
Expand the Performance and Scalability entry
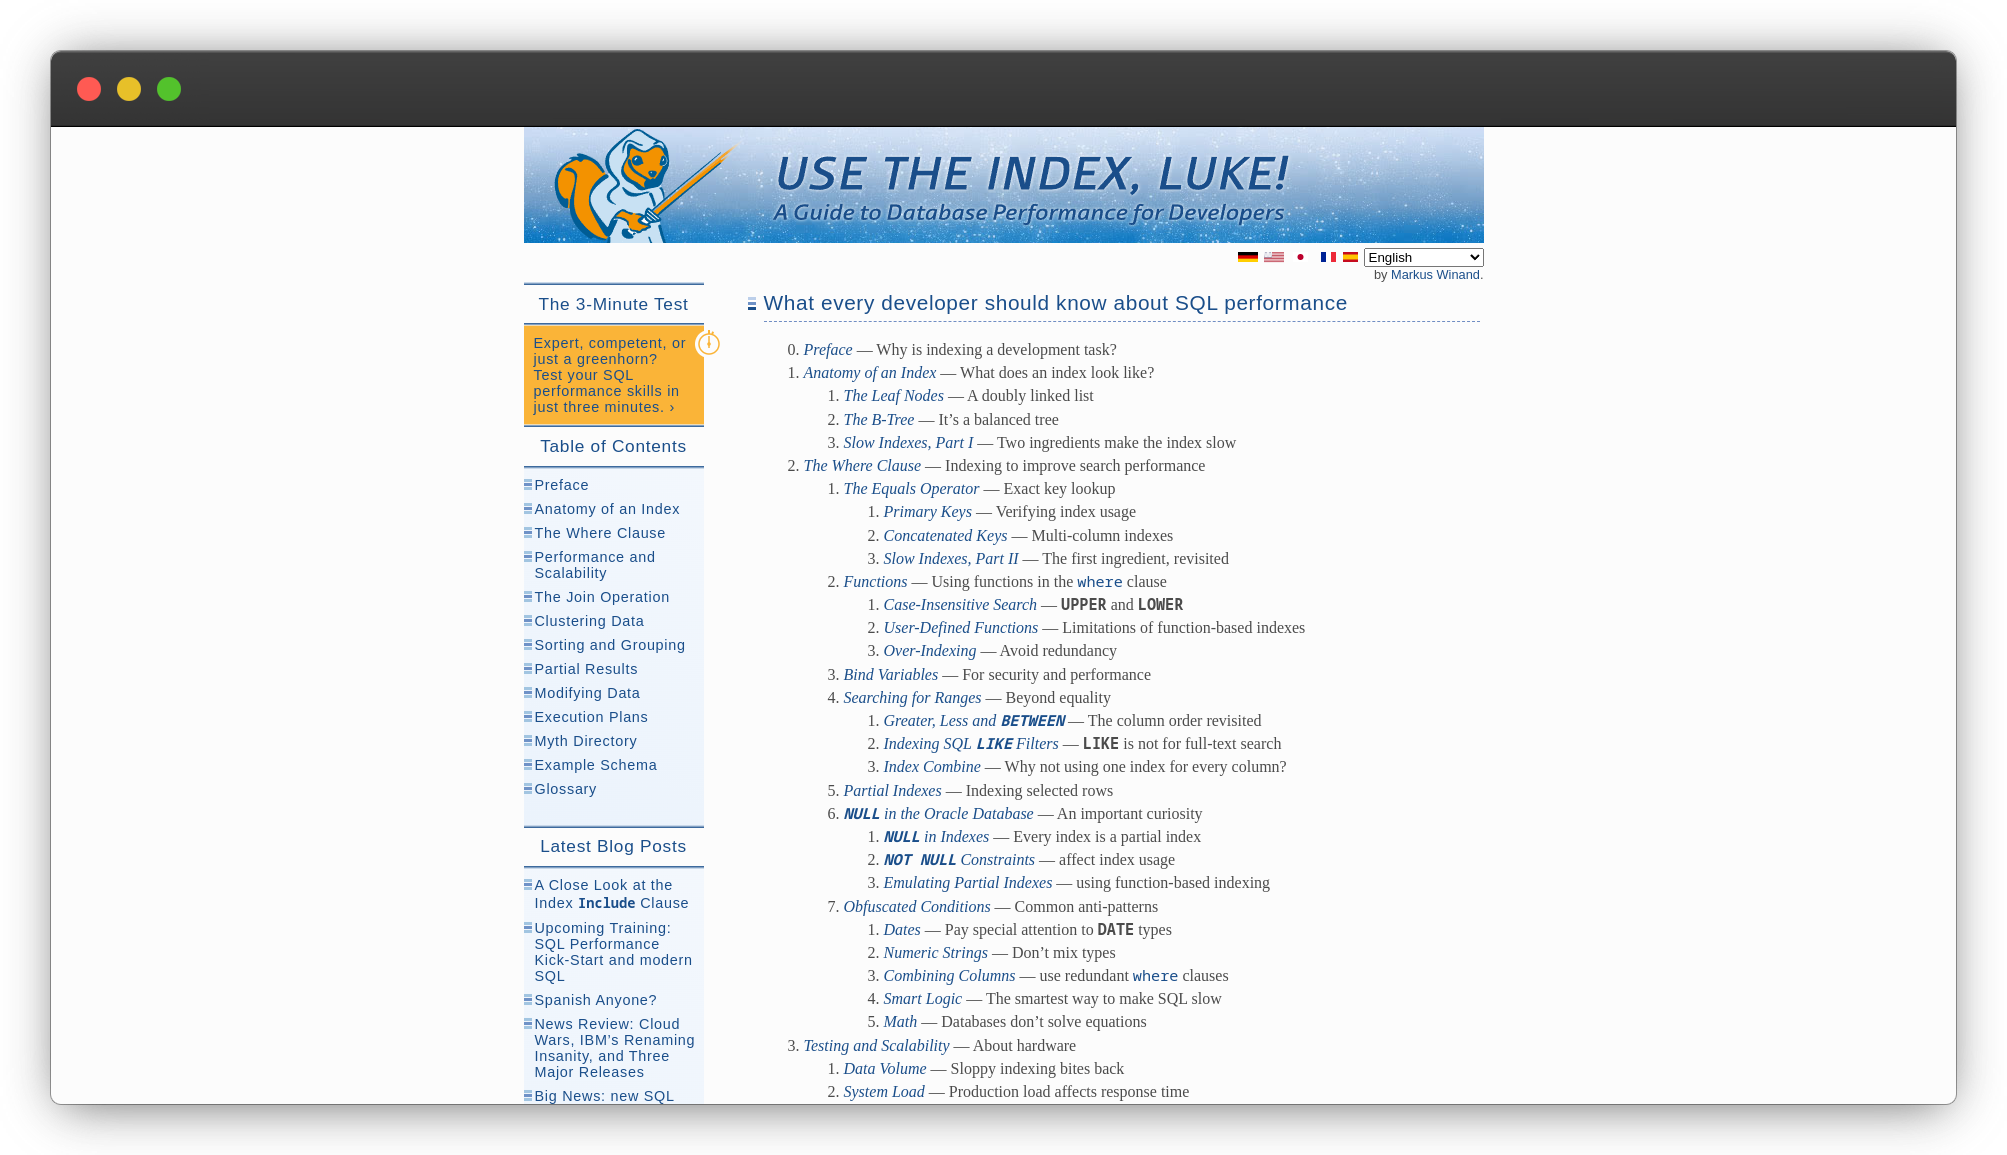pos(528,557)
